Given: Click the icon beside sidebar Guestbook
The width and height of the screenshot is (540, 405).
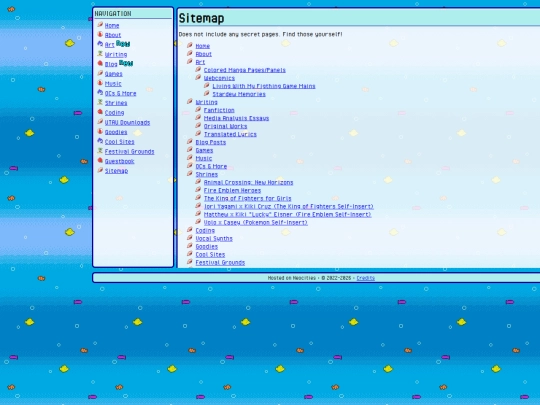Looking at the screenshot, I should click(100, 160).
